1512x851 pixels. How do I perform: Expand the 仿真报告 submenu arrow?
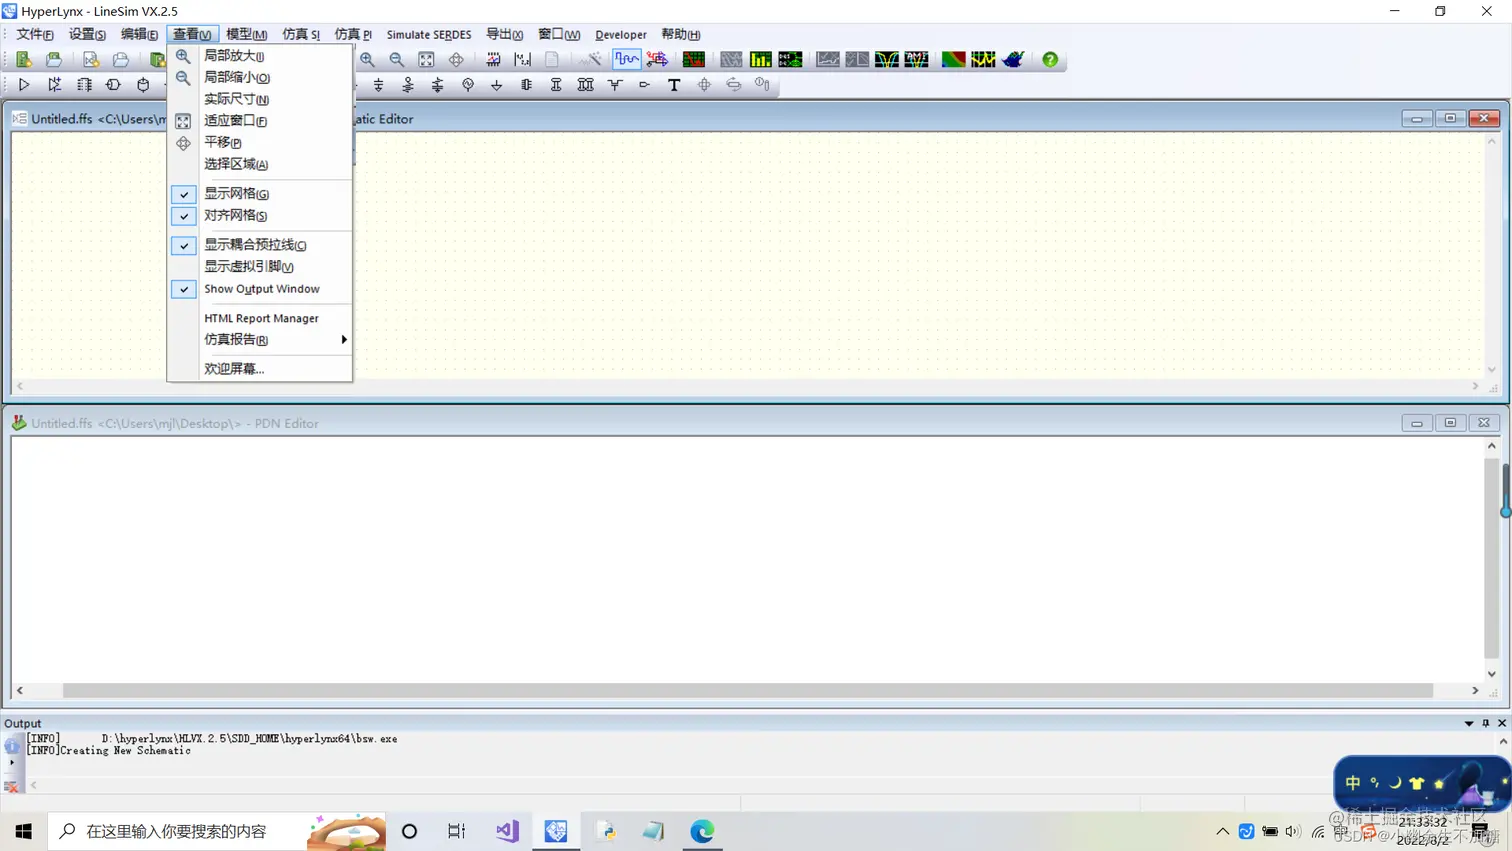tap(344, 340)
